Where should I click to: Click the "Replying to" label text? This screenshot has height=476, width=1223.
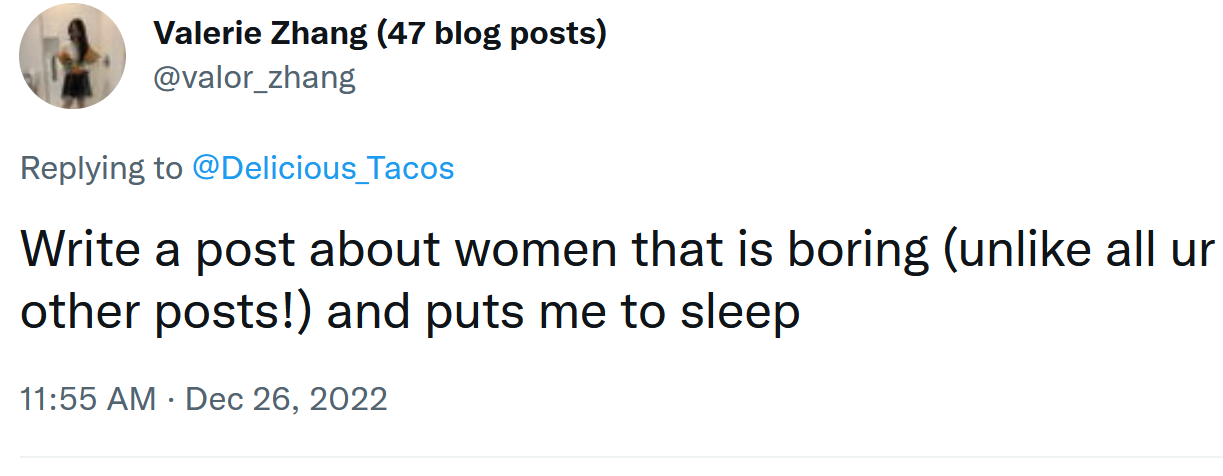[x=101, y=167]
